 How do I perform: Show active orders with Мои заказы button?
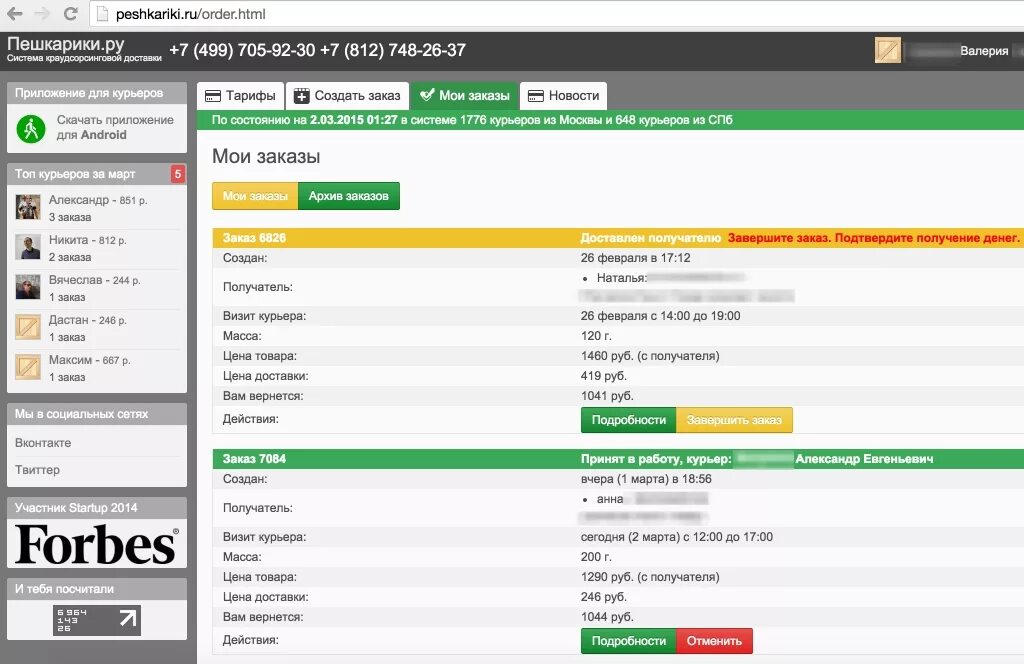click(x=255, y=196)
